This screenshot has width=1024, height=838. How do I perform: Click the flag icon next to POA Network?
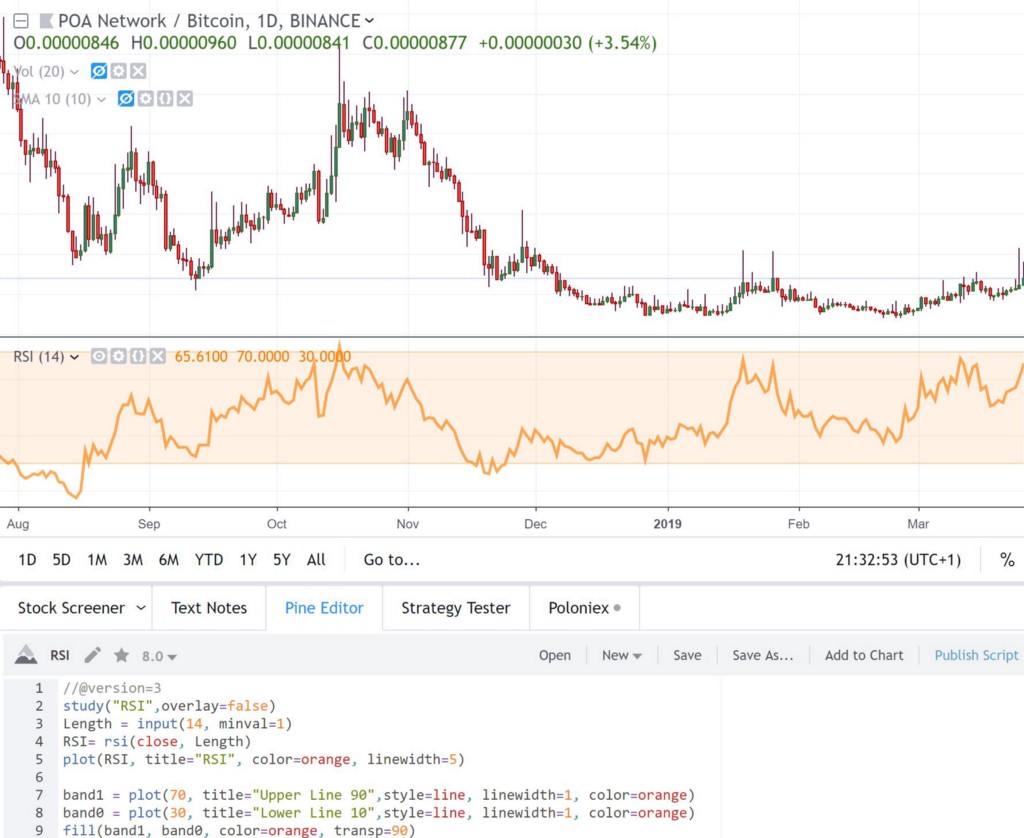click(x=46, y=21)
